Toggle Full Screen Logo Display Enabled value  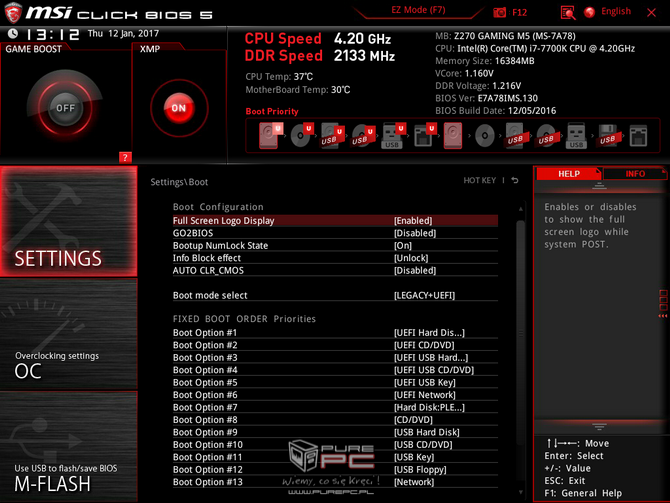(413, 221)
